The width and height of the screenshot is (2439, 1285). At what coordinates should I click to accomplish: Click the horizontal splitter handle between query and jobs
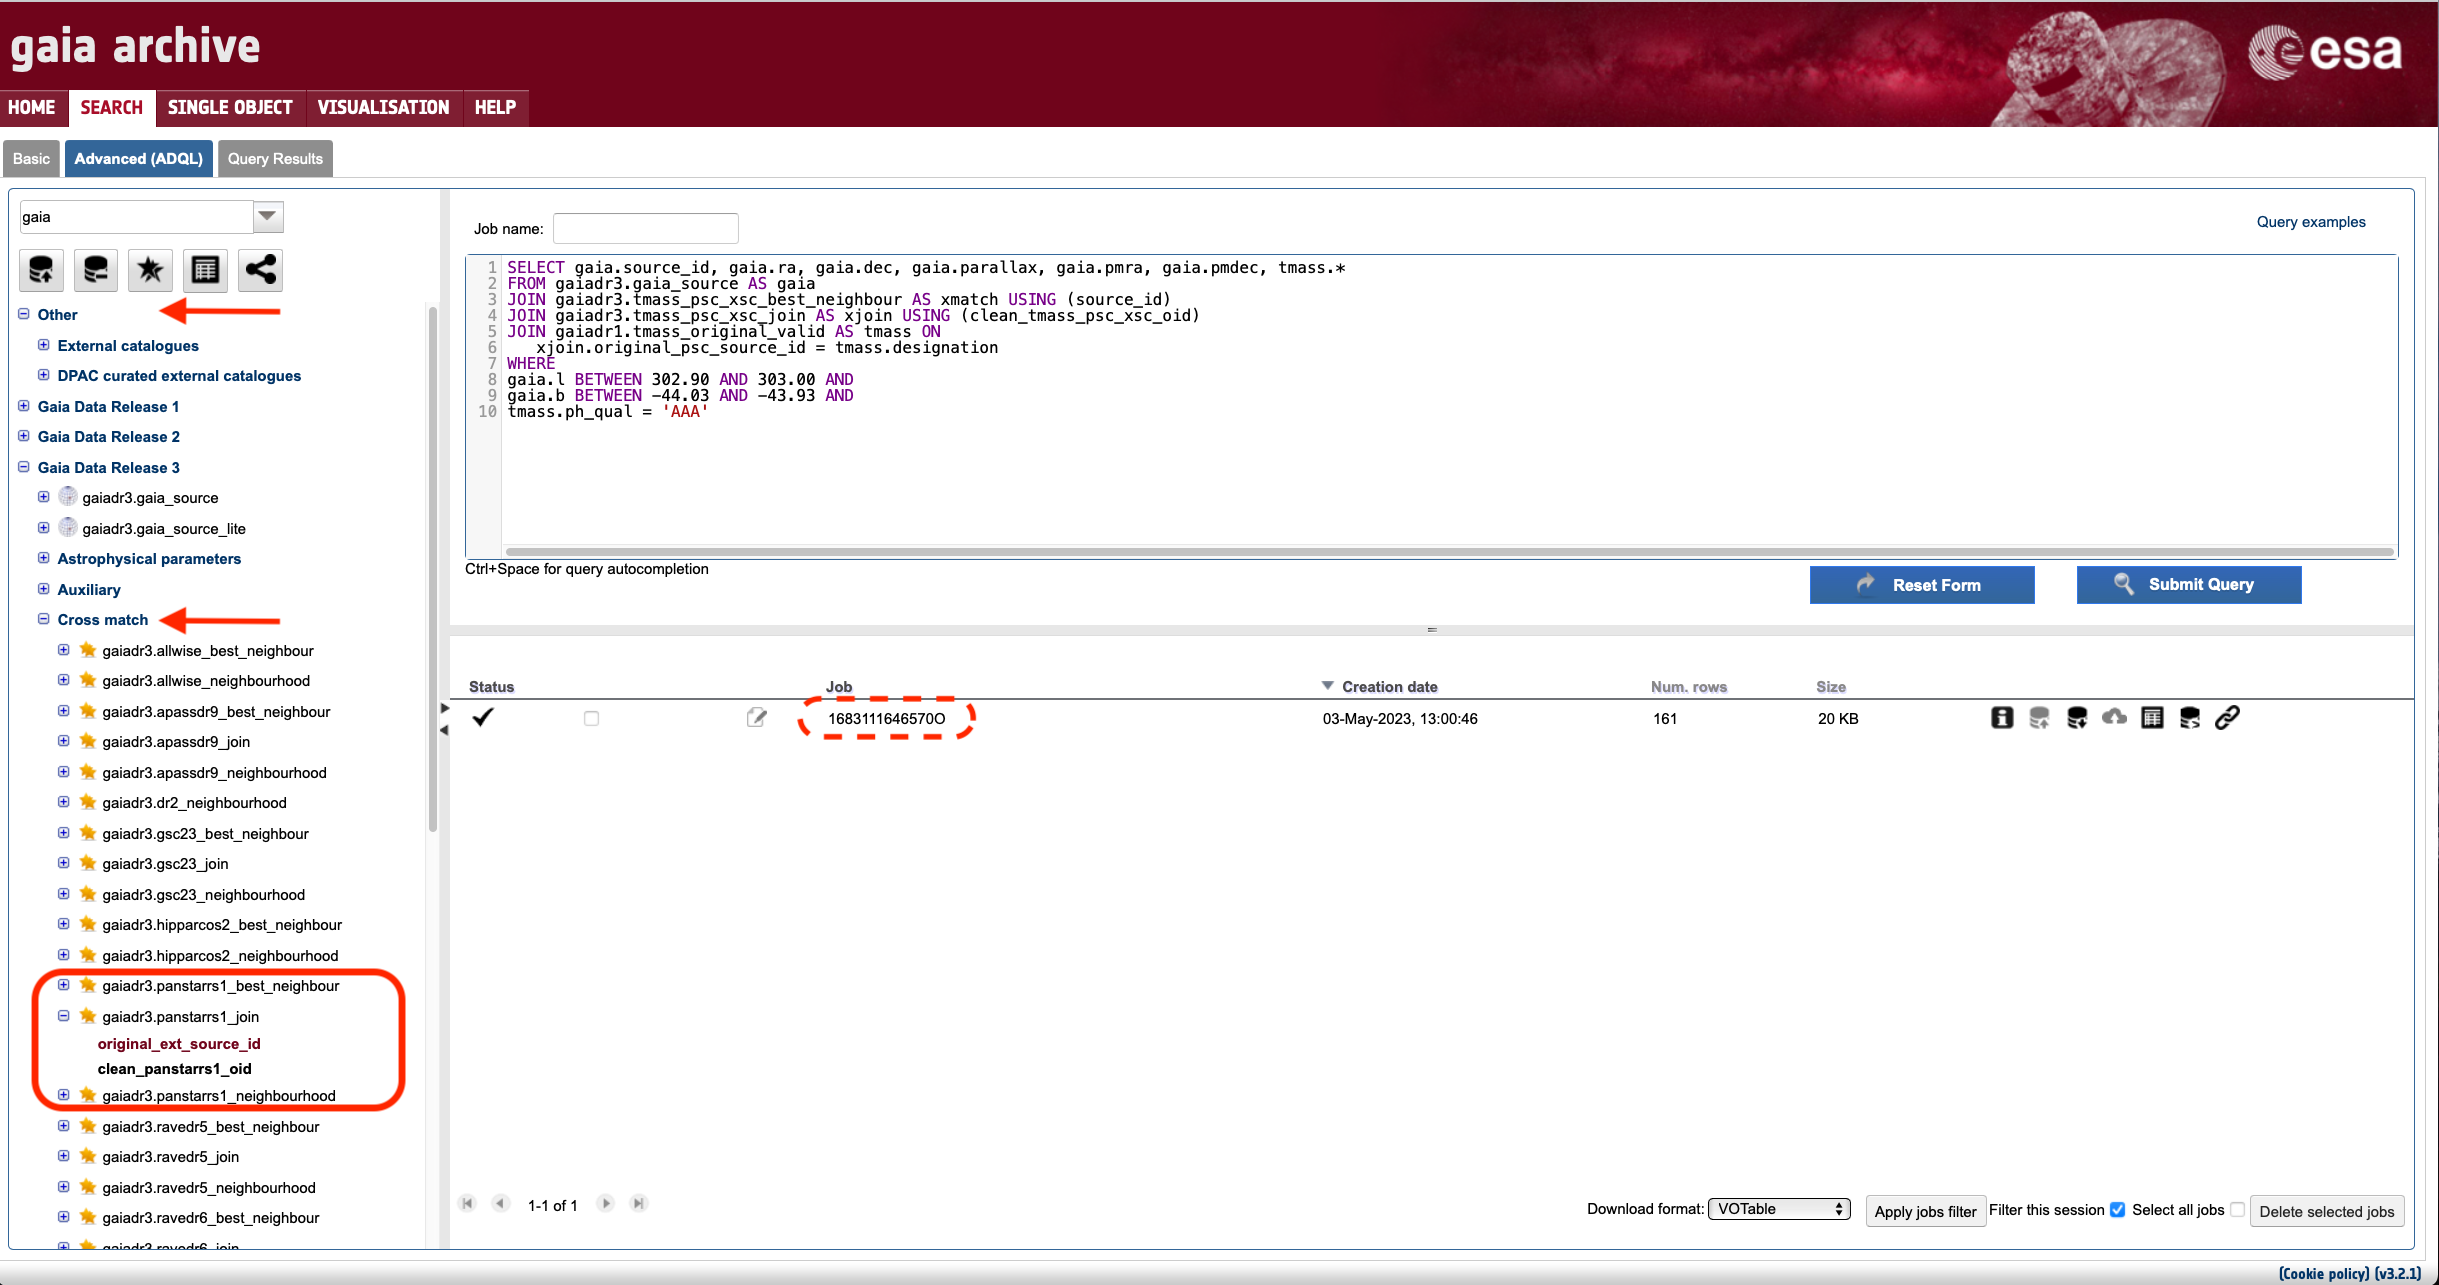1432,630
